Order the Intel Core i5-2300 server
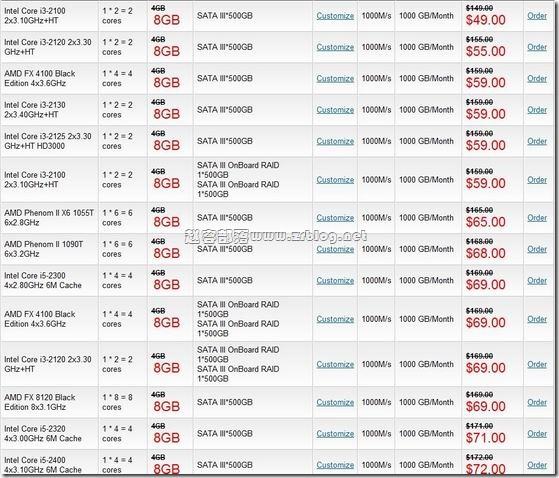 537,281
